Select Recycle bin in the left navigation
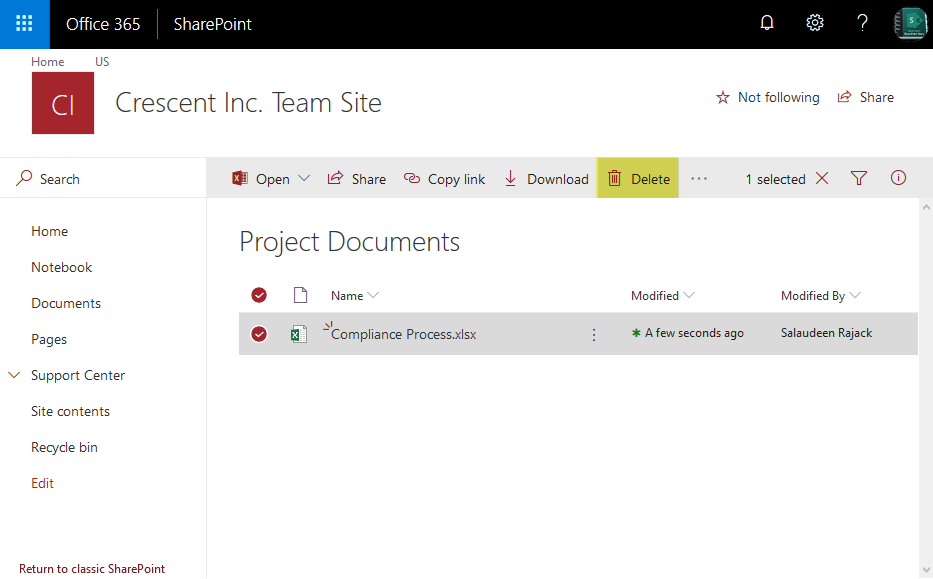 tap(64, 447)
